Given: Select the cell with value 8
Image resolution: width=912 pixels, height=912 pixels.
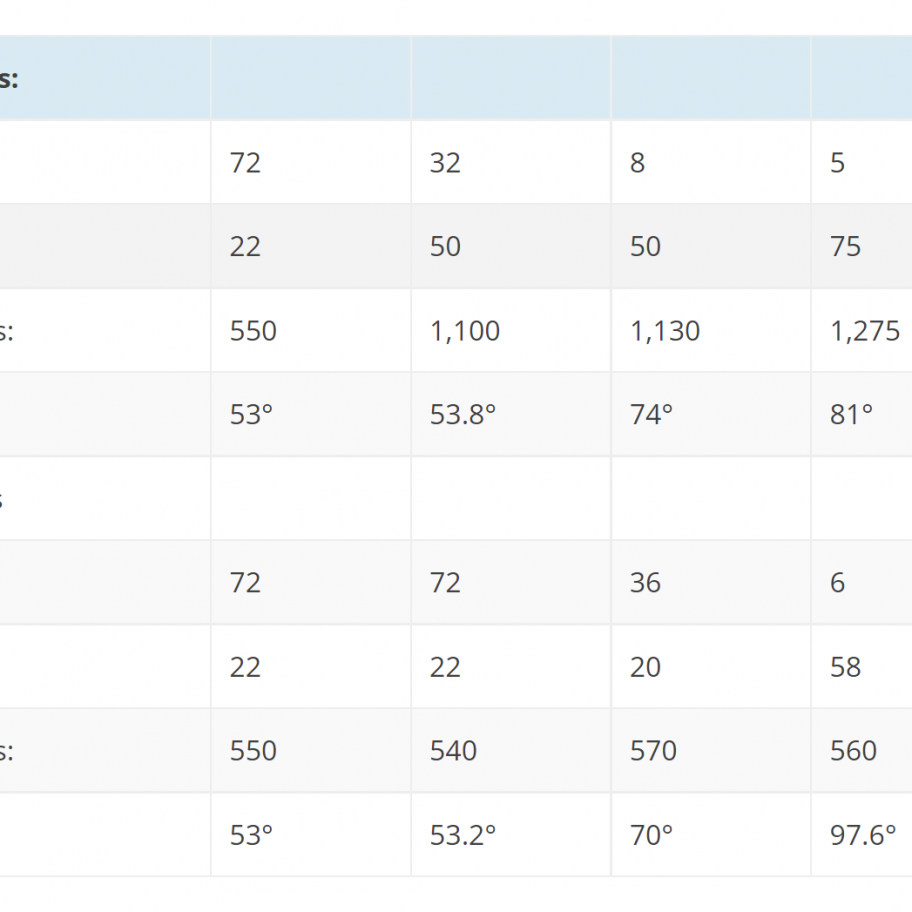Looking at the screenshot, I should coord(711,162).
